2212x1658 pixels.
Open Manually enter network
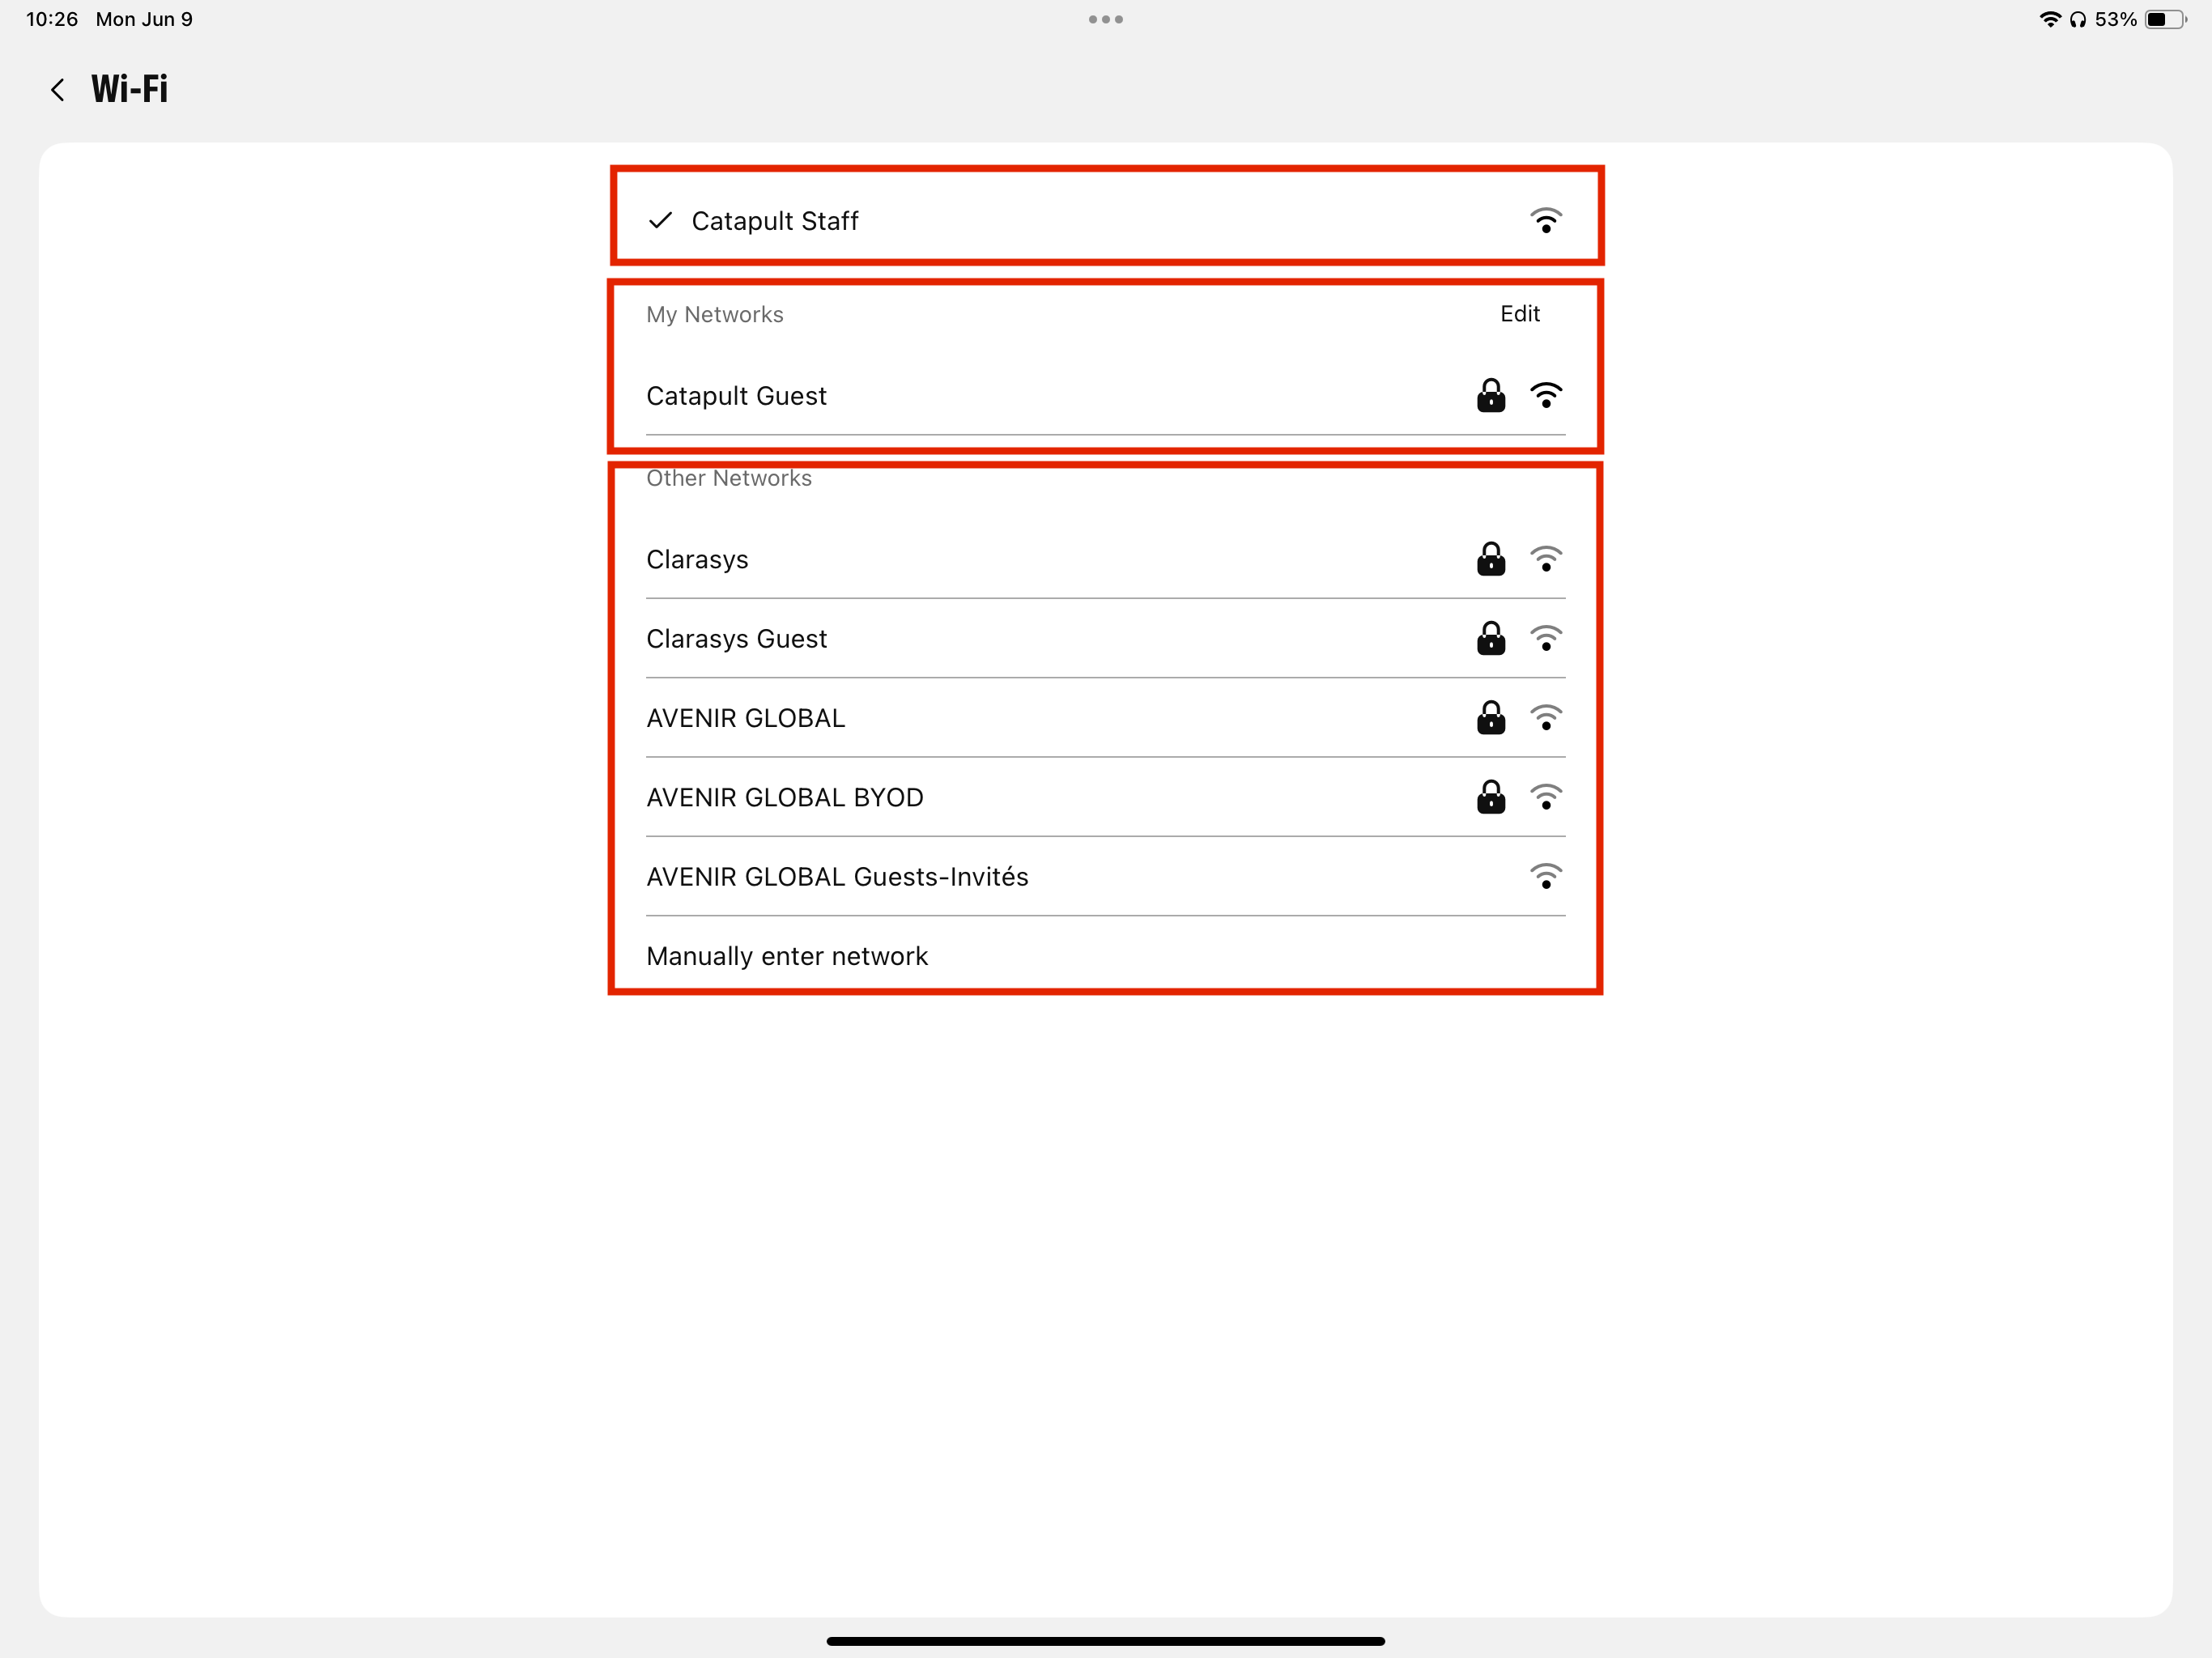coord(1105,956)
